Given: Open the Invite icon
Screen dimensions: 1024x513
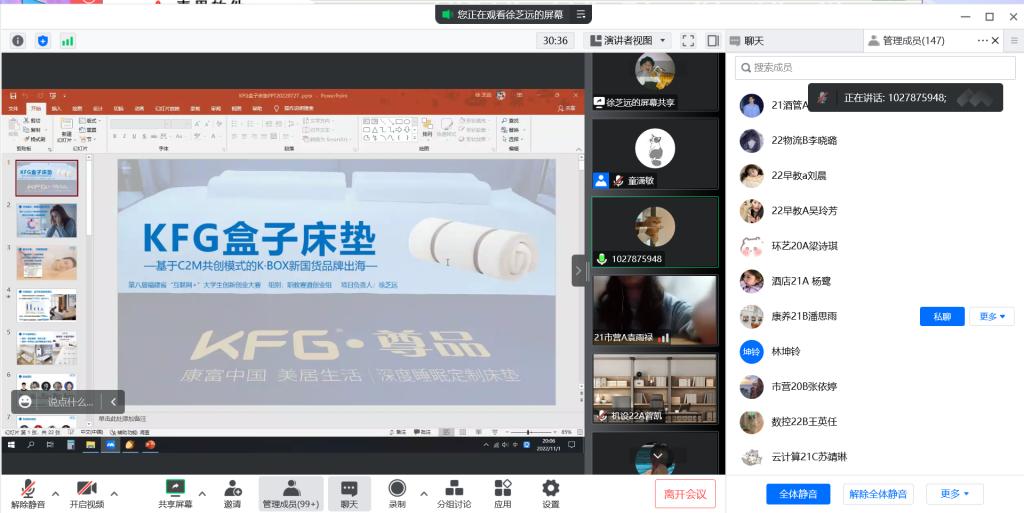Looking at the screenshot, I should click(232, 489).
